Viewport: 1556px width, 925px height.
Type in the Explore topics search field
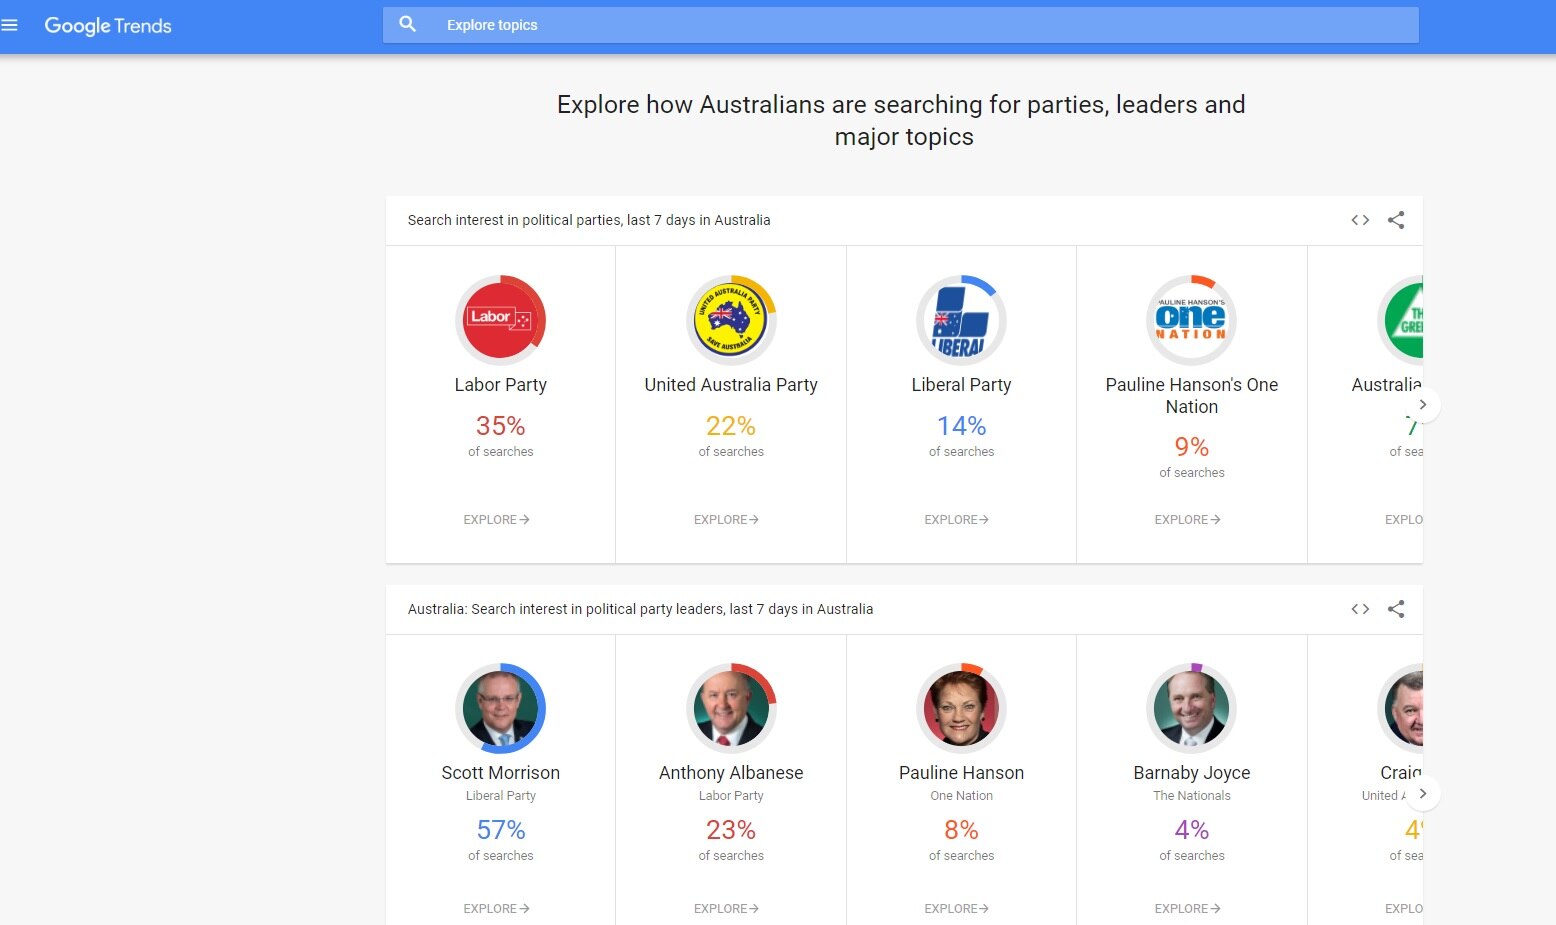point(900,25)
